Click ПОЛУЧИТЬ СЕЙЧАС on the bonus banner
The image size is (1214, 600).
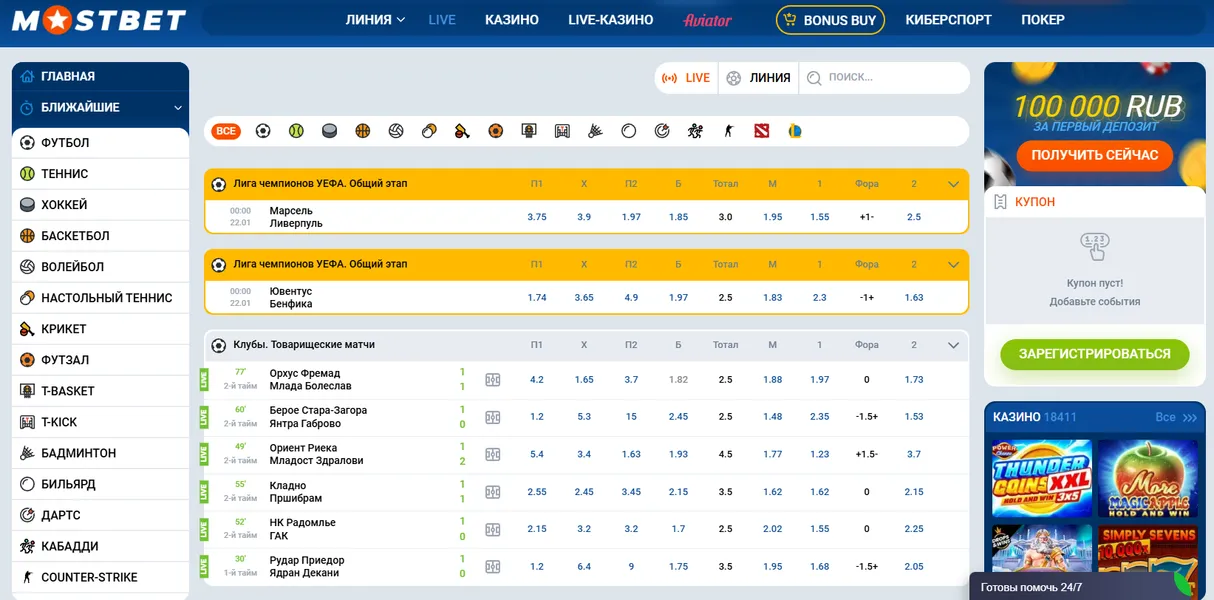tap(1094, 155)
